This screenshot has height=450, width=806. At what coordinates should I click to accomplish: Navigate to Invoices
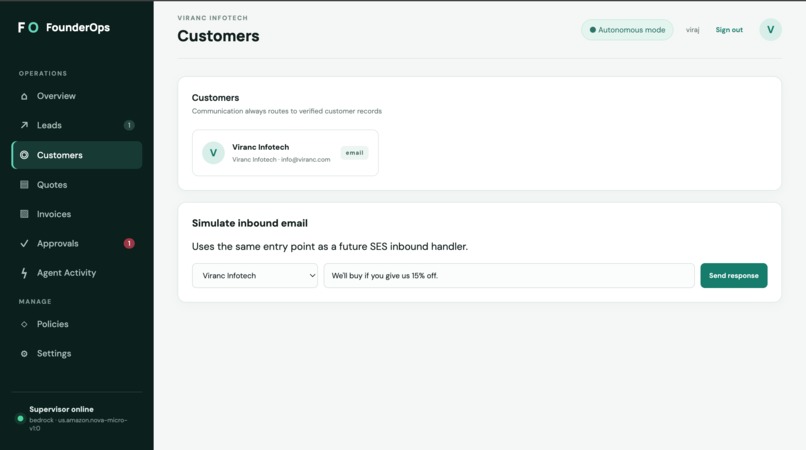click(77, 214)
